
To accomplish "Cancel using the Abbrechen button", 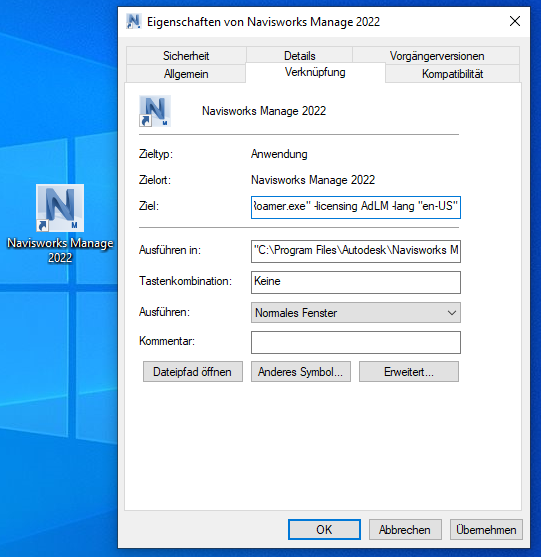I will (x=405, y=530).
